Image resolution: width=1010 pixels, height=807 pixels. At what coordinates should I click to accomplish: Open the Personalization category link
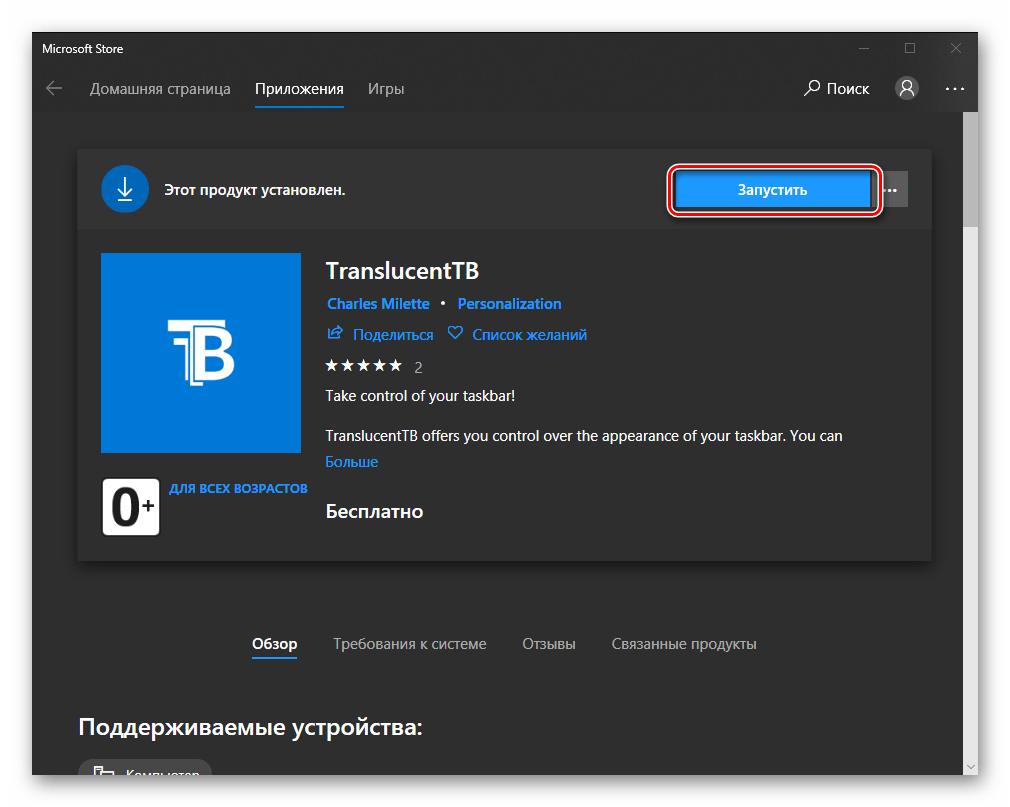(x=509, y=303)
